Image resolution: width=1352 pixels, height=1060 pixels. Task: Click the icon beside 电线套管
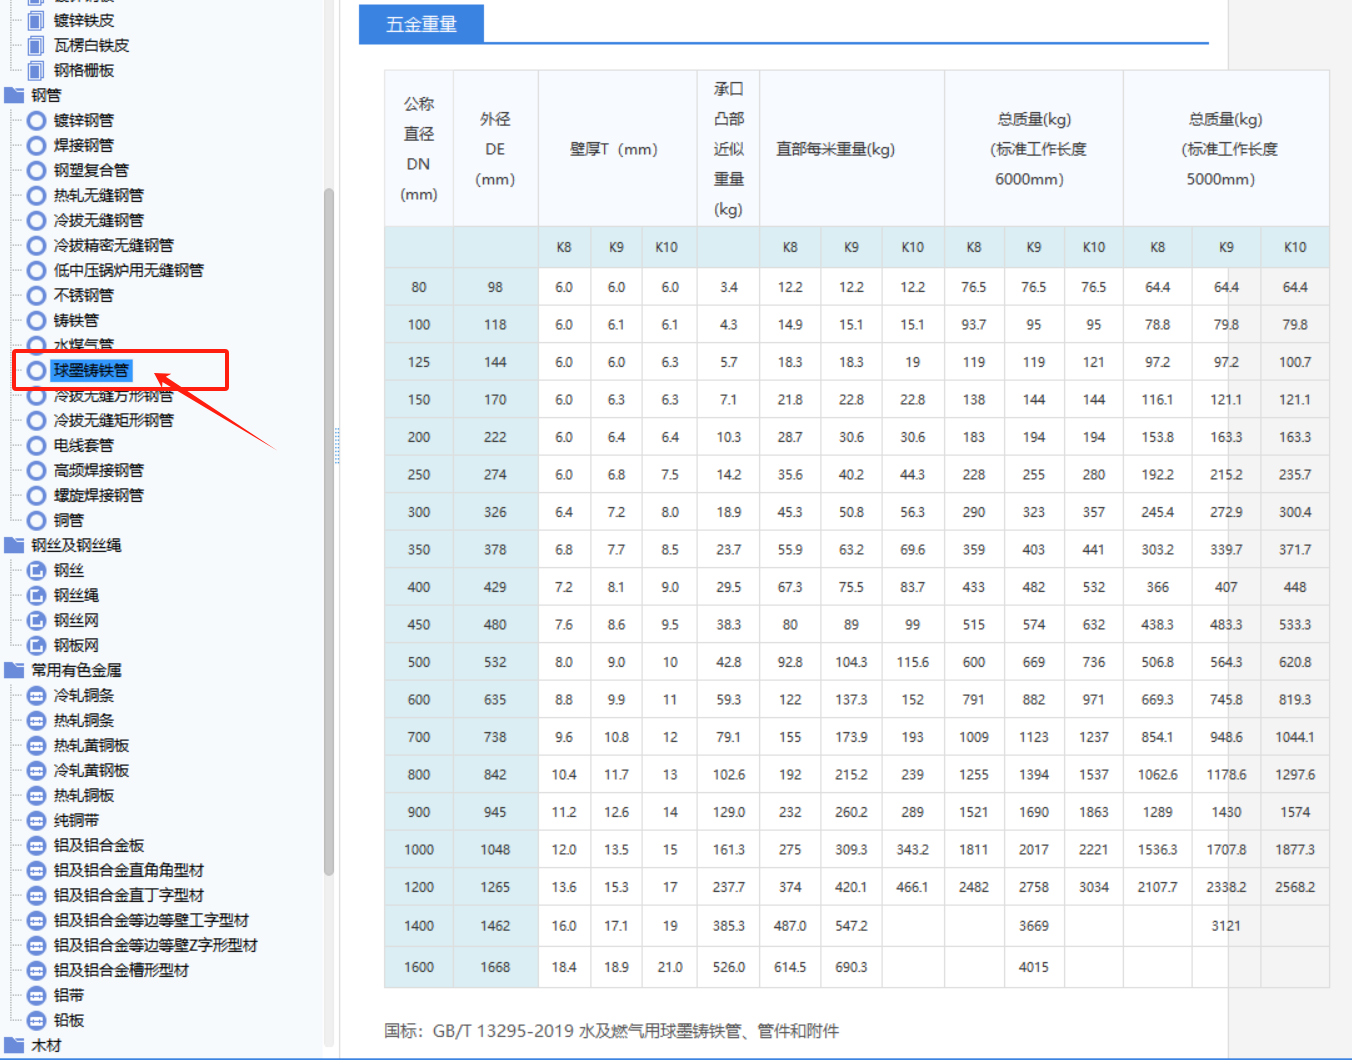click(37, 446)
